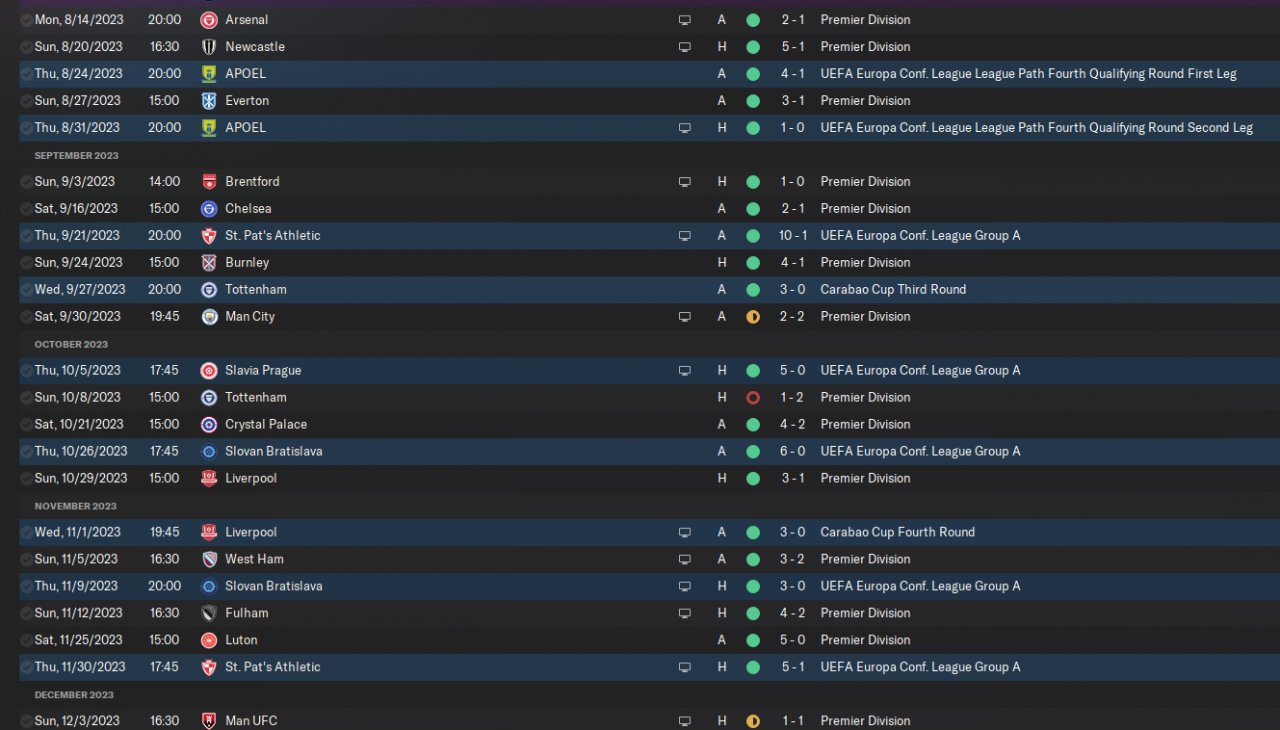The width and height of the screenshot is (1280, 730).
Task: Click the Luton club badge
Action: [209, 641]
